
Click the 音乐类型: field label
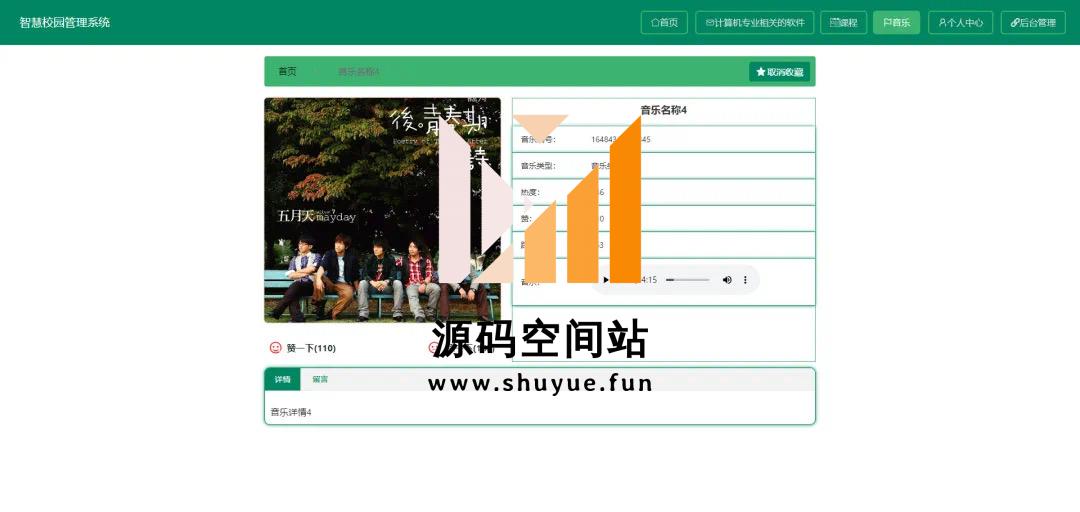(537, 166)
